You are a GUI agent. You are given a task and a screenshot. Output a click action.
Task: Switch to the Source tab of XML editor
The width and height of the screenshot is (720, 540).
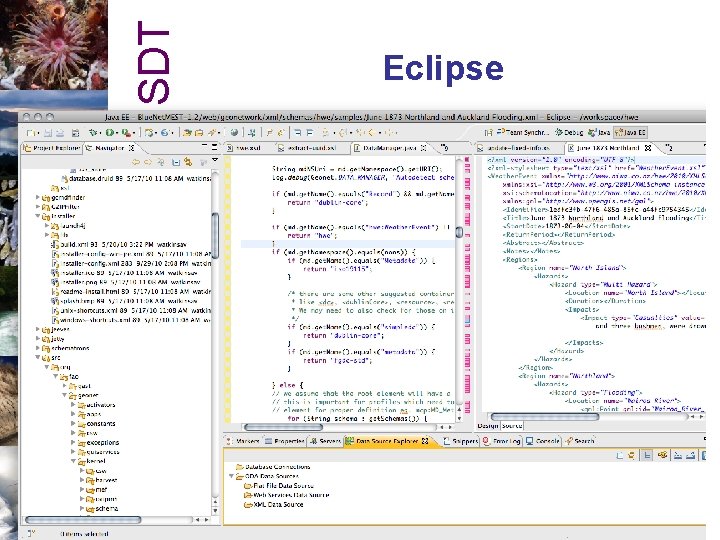512,426
